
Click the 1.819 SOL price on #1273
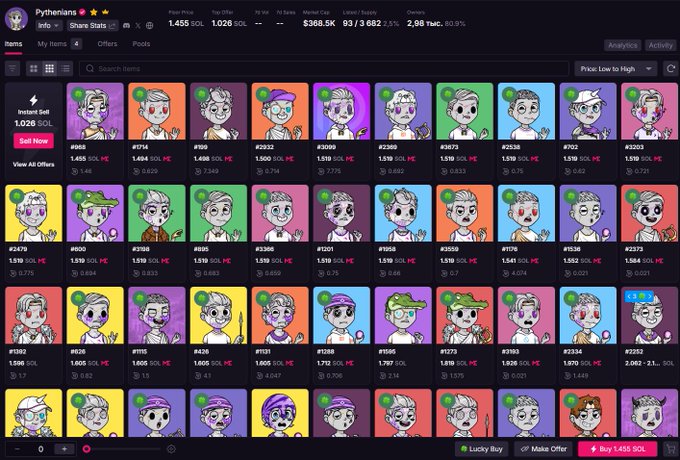(x=454, y=363)
